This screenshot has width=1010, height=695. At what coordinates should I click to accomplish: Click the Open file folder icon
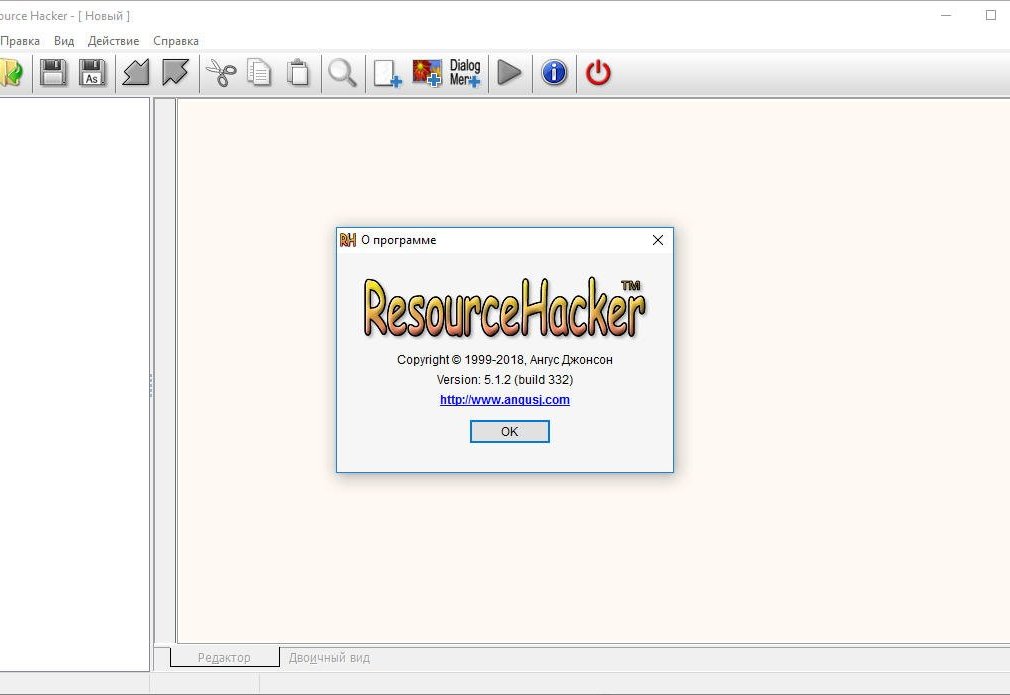click(11, 73)
